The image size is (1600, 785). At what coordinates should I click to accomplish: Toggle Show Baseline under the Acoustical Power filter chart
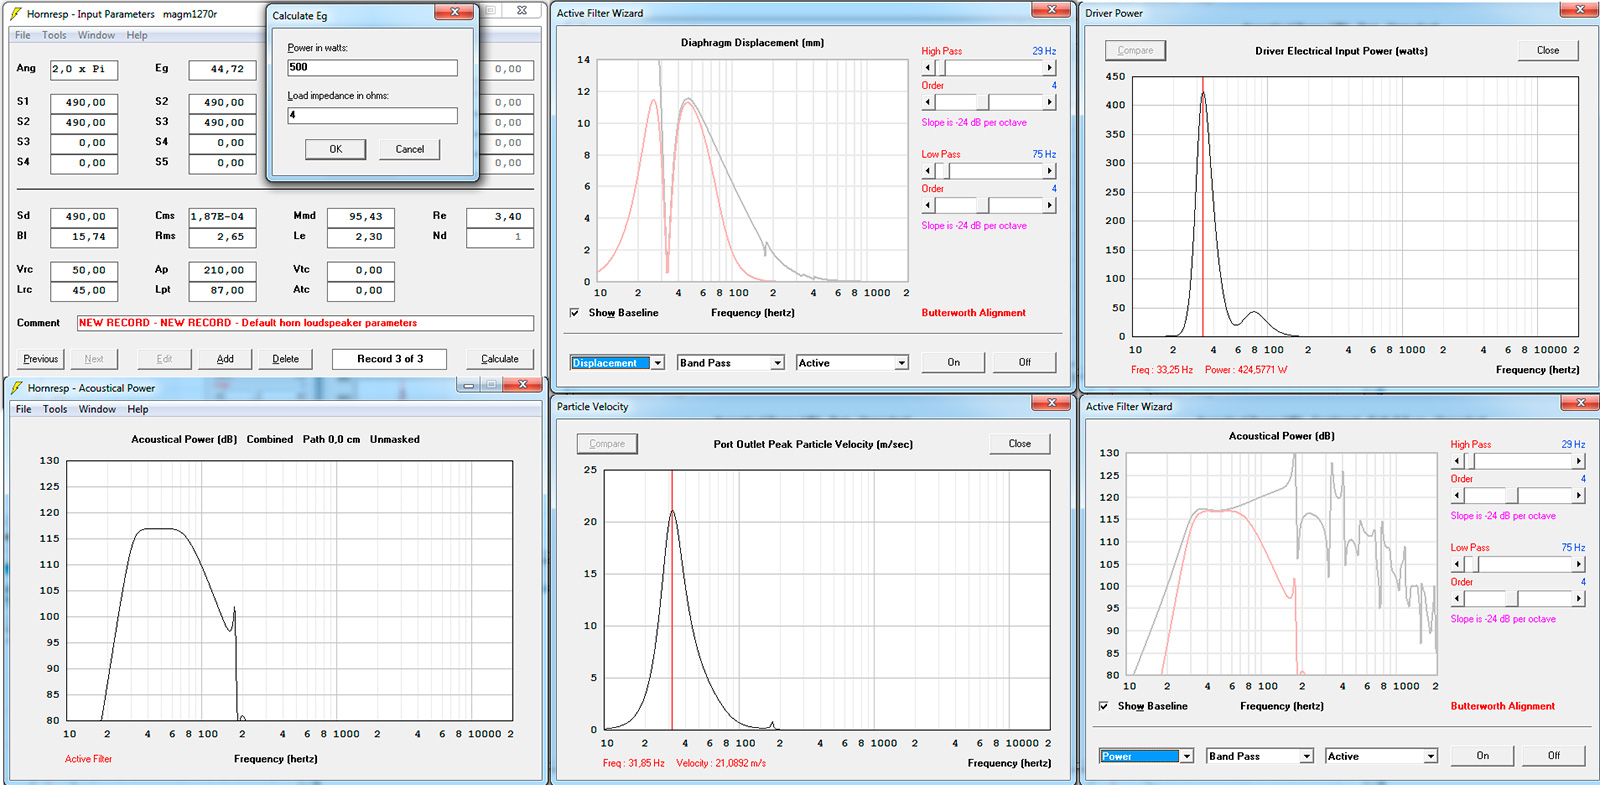point(1104,706)
